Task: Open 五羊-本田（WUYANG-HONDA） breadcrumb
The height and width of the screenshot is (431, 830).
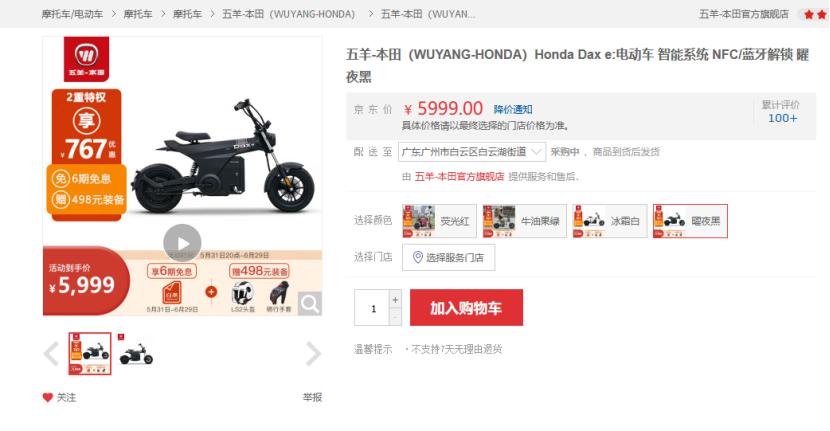Action: (x=288, y=14)
